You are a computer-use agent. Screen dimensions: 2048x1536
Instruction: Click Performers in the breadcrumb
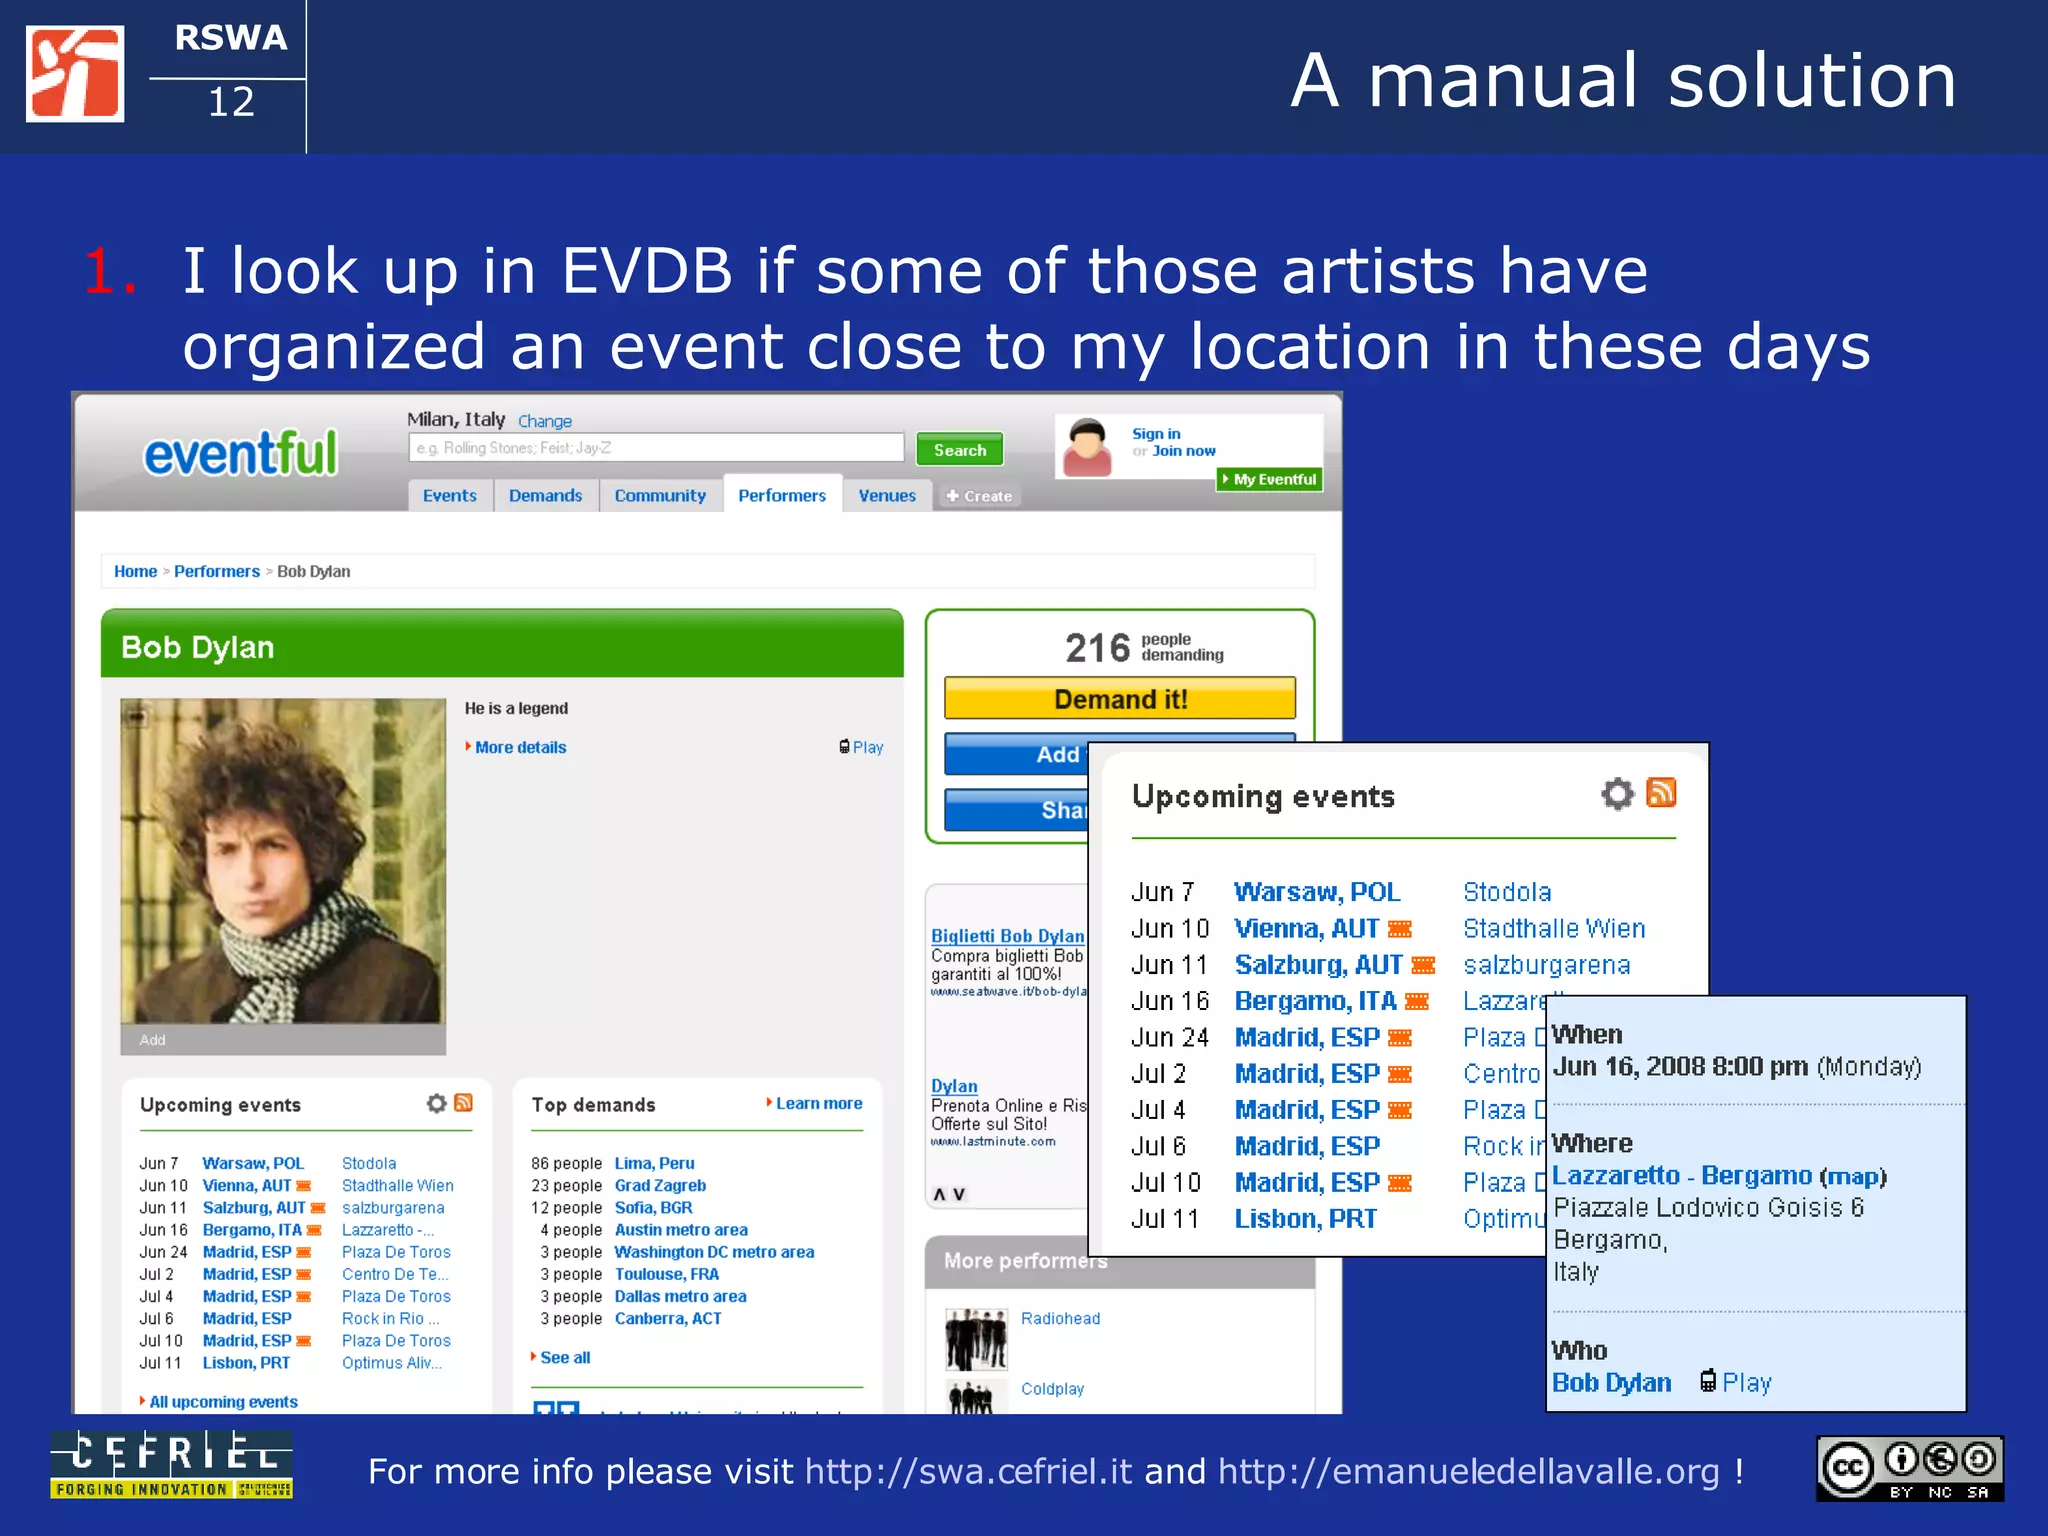[217, 571]
